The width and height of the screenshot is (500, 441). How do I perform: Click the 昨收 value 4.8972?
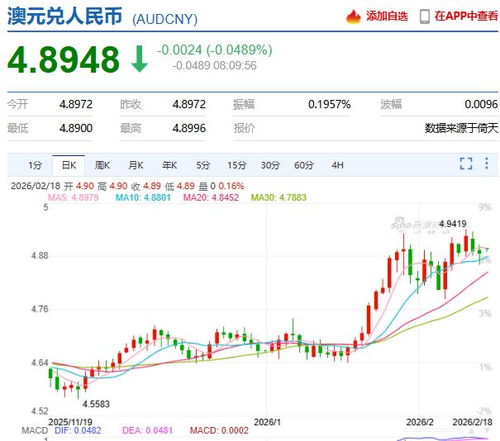point(189,104)
